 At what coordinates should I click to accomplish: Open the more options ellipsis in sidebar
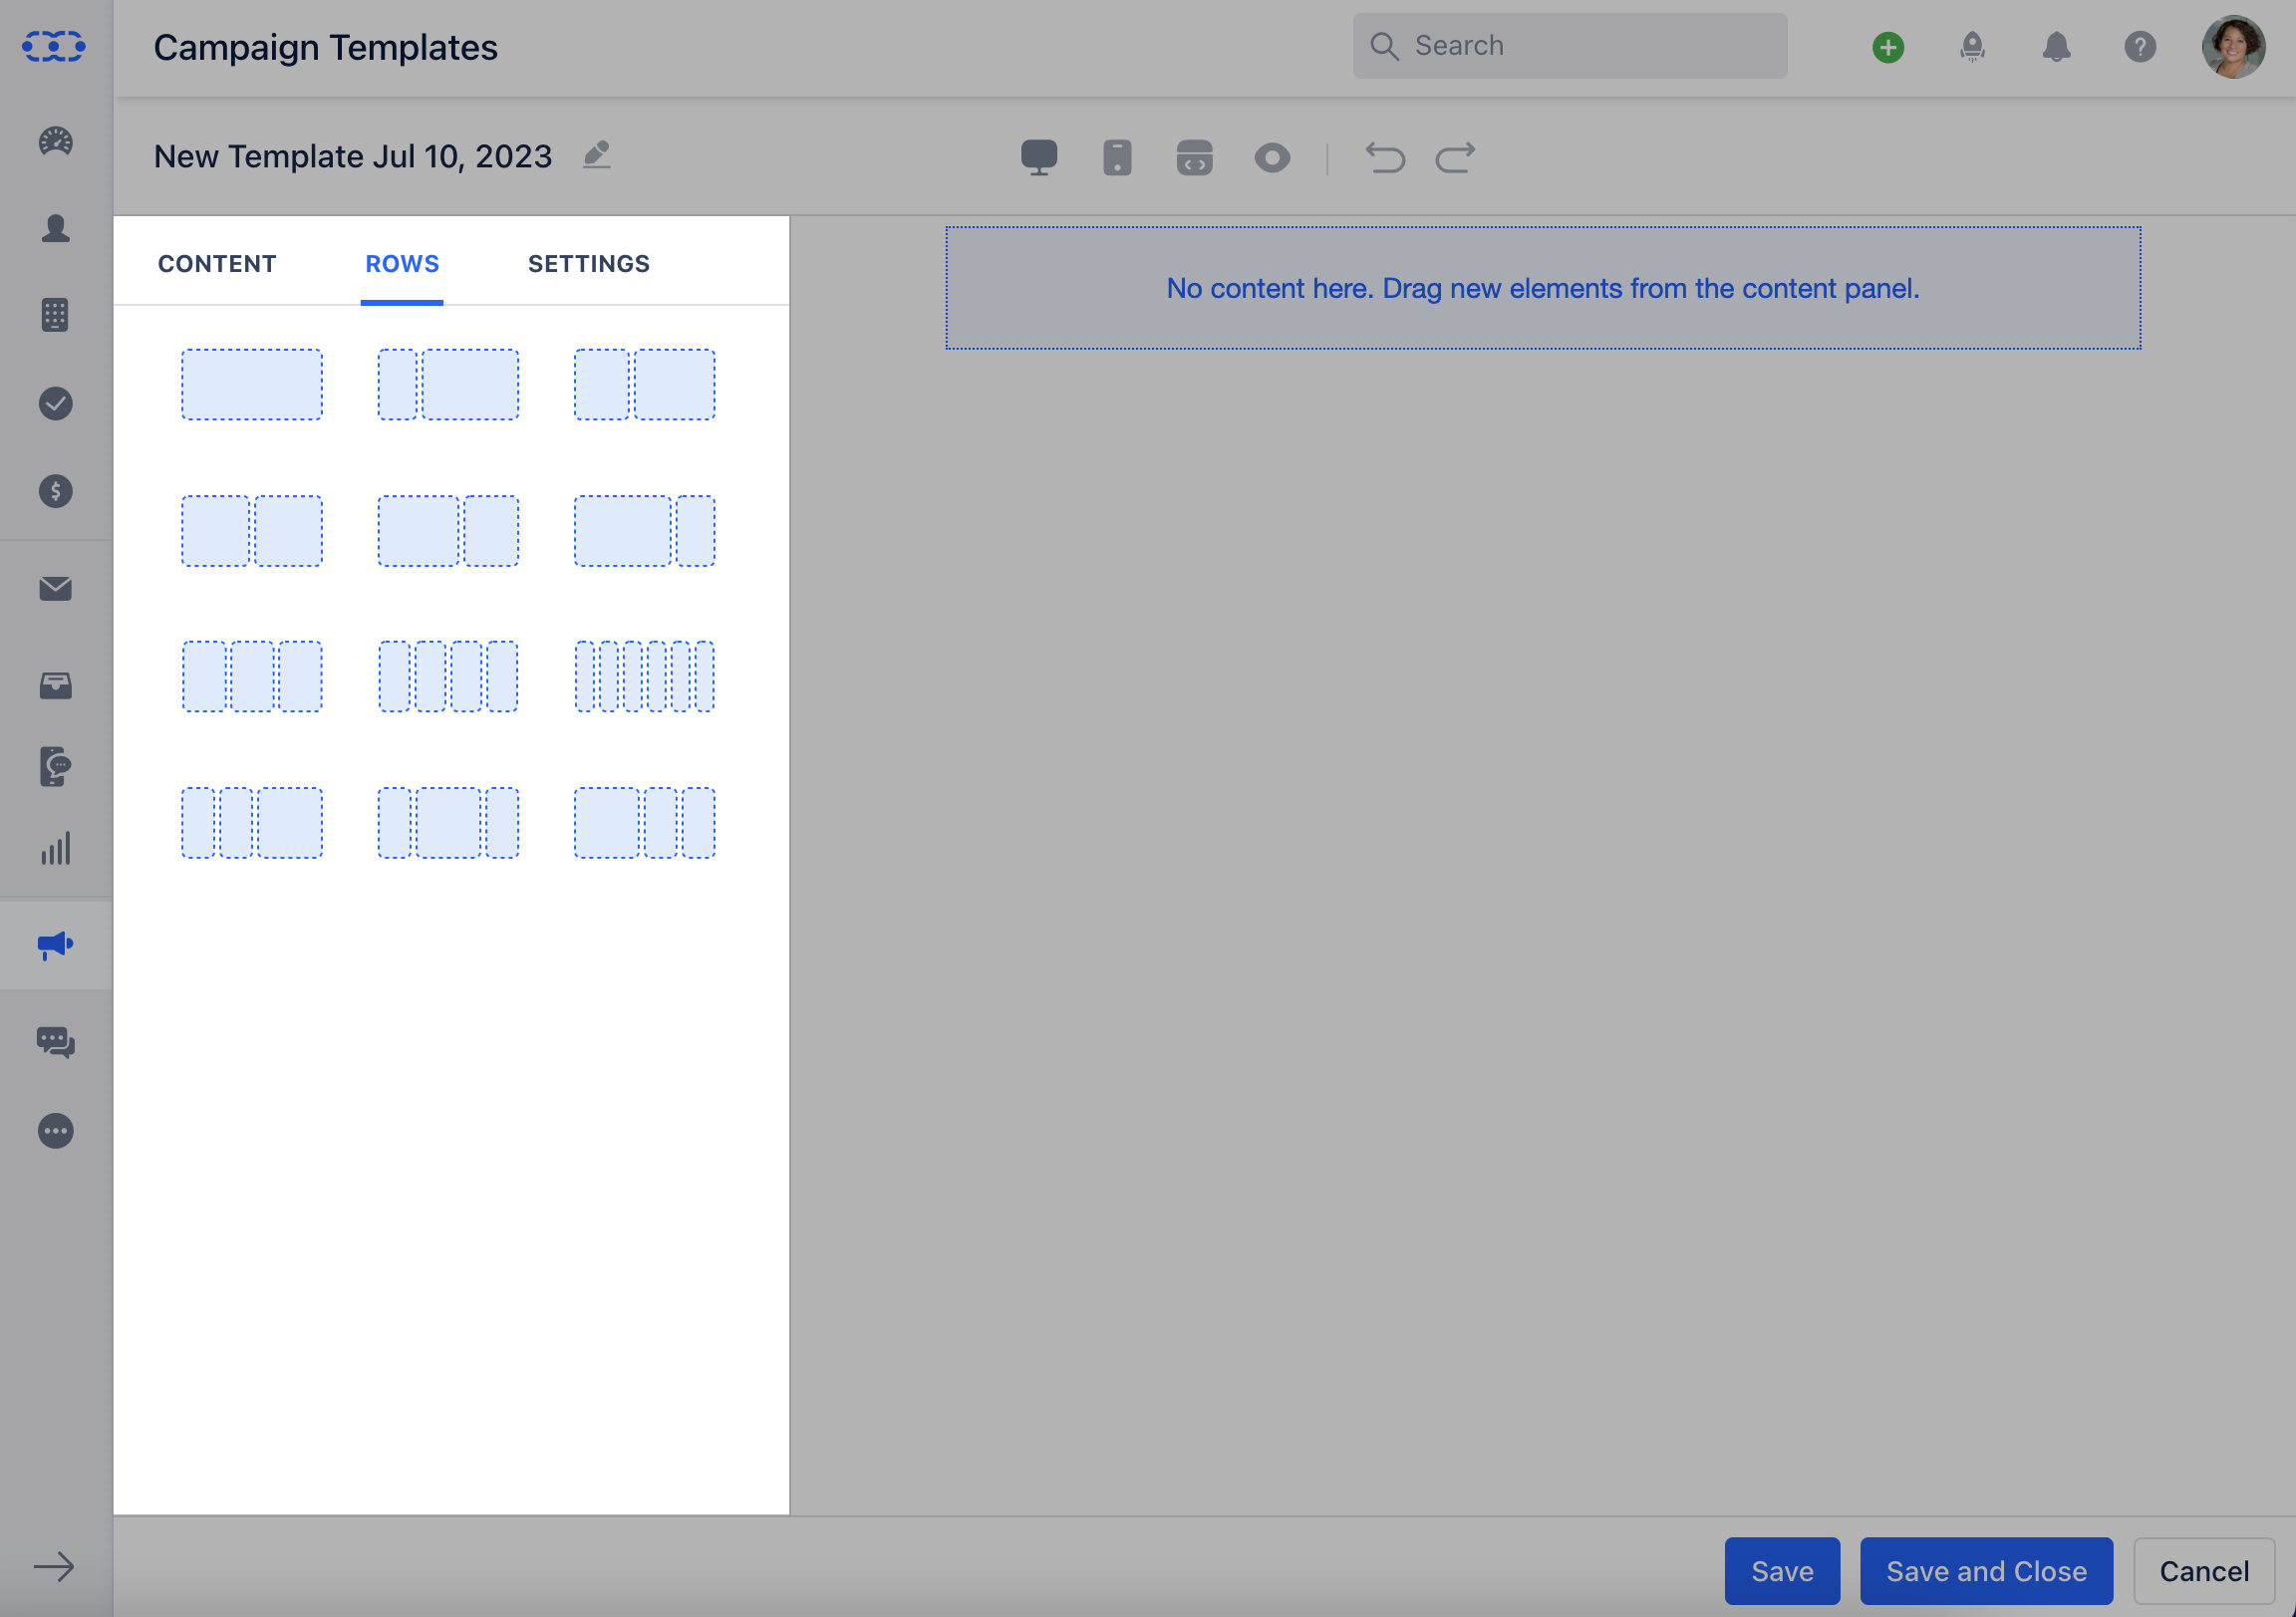[57, 1130]
